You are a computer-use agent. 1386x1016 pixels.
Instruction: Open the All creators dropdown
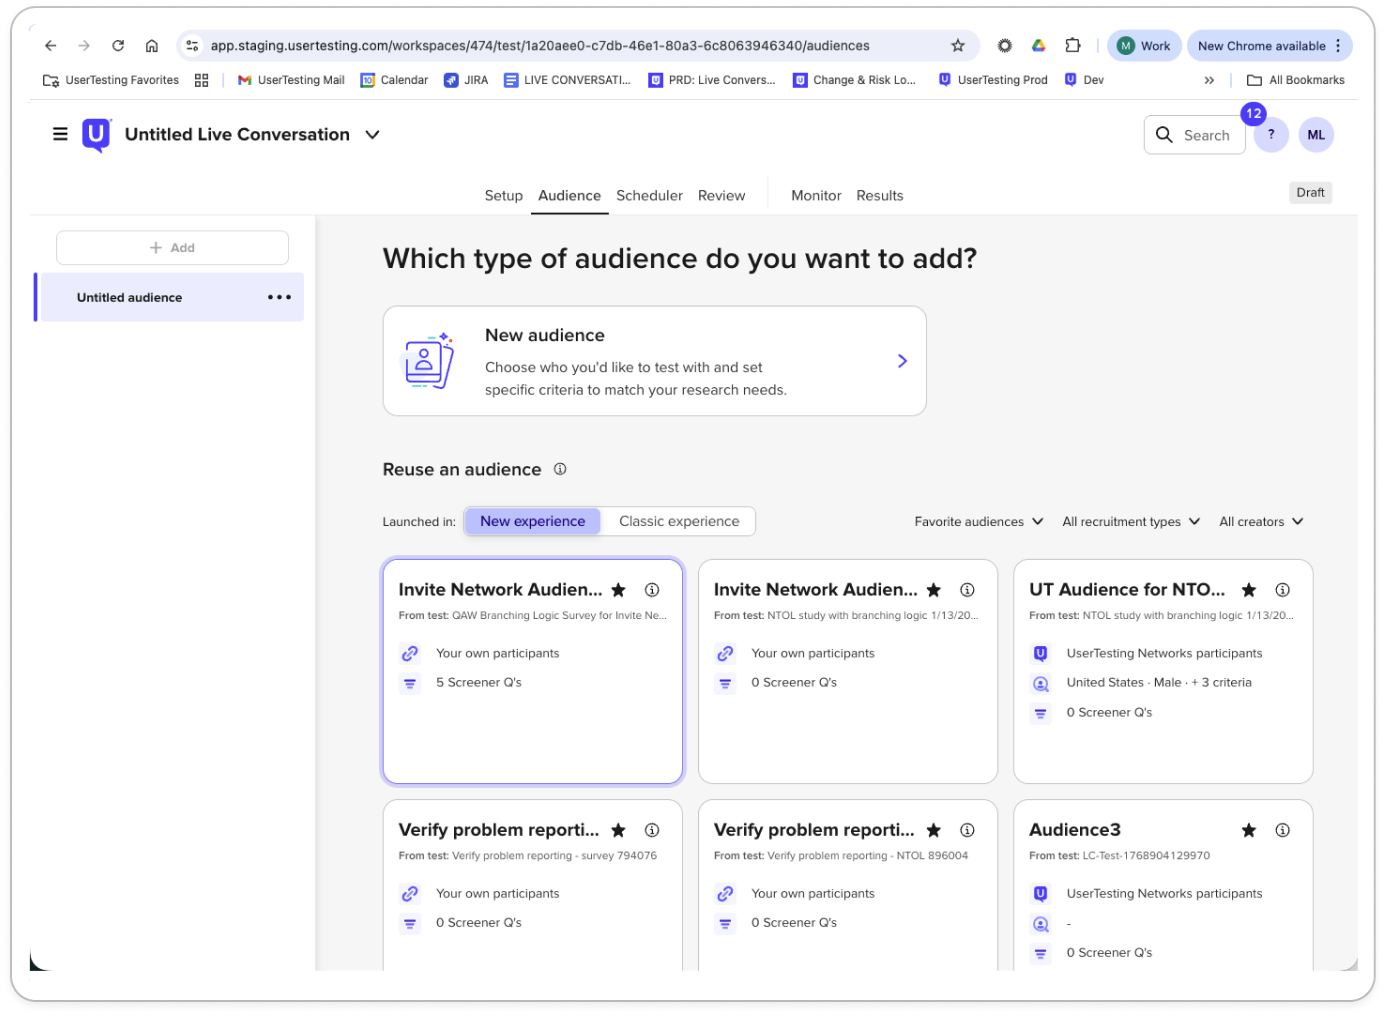1260,521
